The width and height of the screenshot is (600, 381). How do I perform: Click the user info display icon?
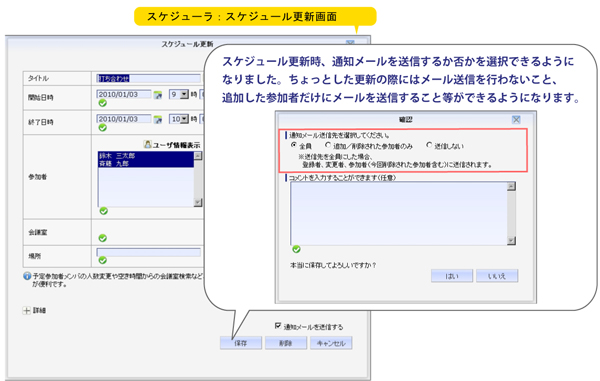[147, 144]
